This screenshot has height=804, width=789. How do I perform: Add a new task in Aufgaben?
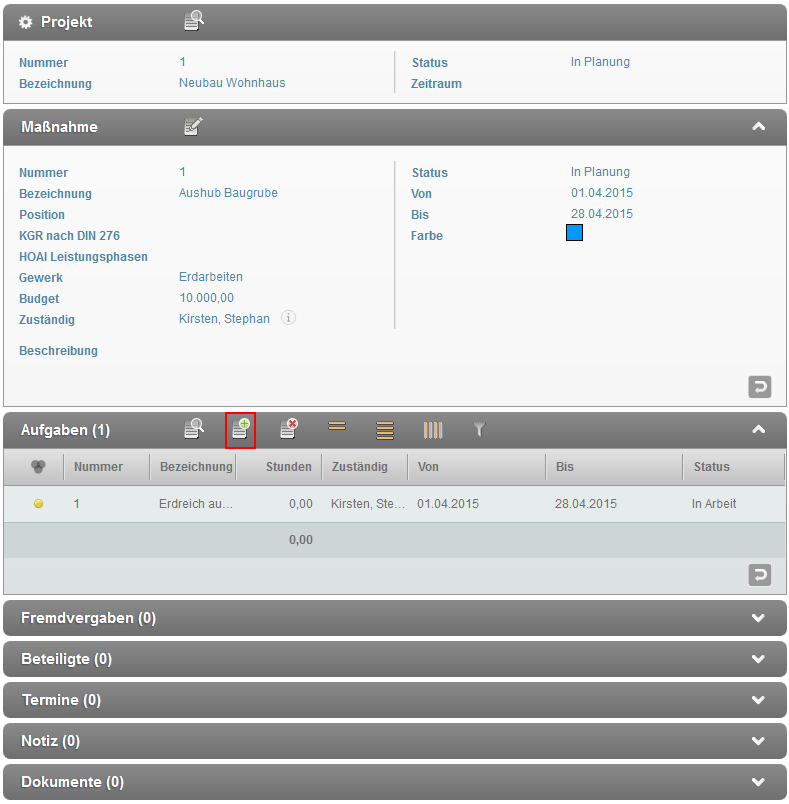tap(241, 430)
